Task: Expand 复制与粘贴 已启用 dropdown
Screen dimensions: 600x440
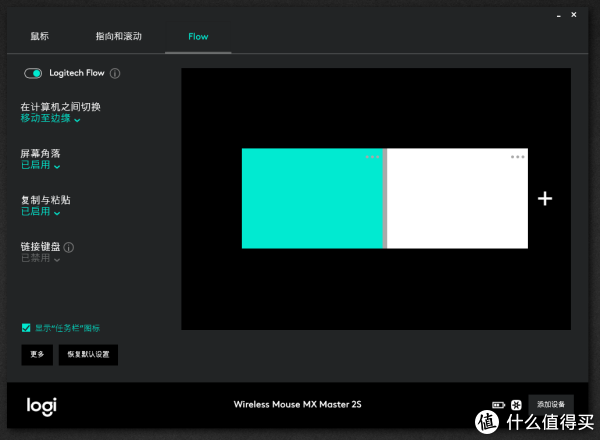Action: (40, 211)
